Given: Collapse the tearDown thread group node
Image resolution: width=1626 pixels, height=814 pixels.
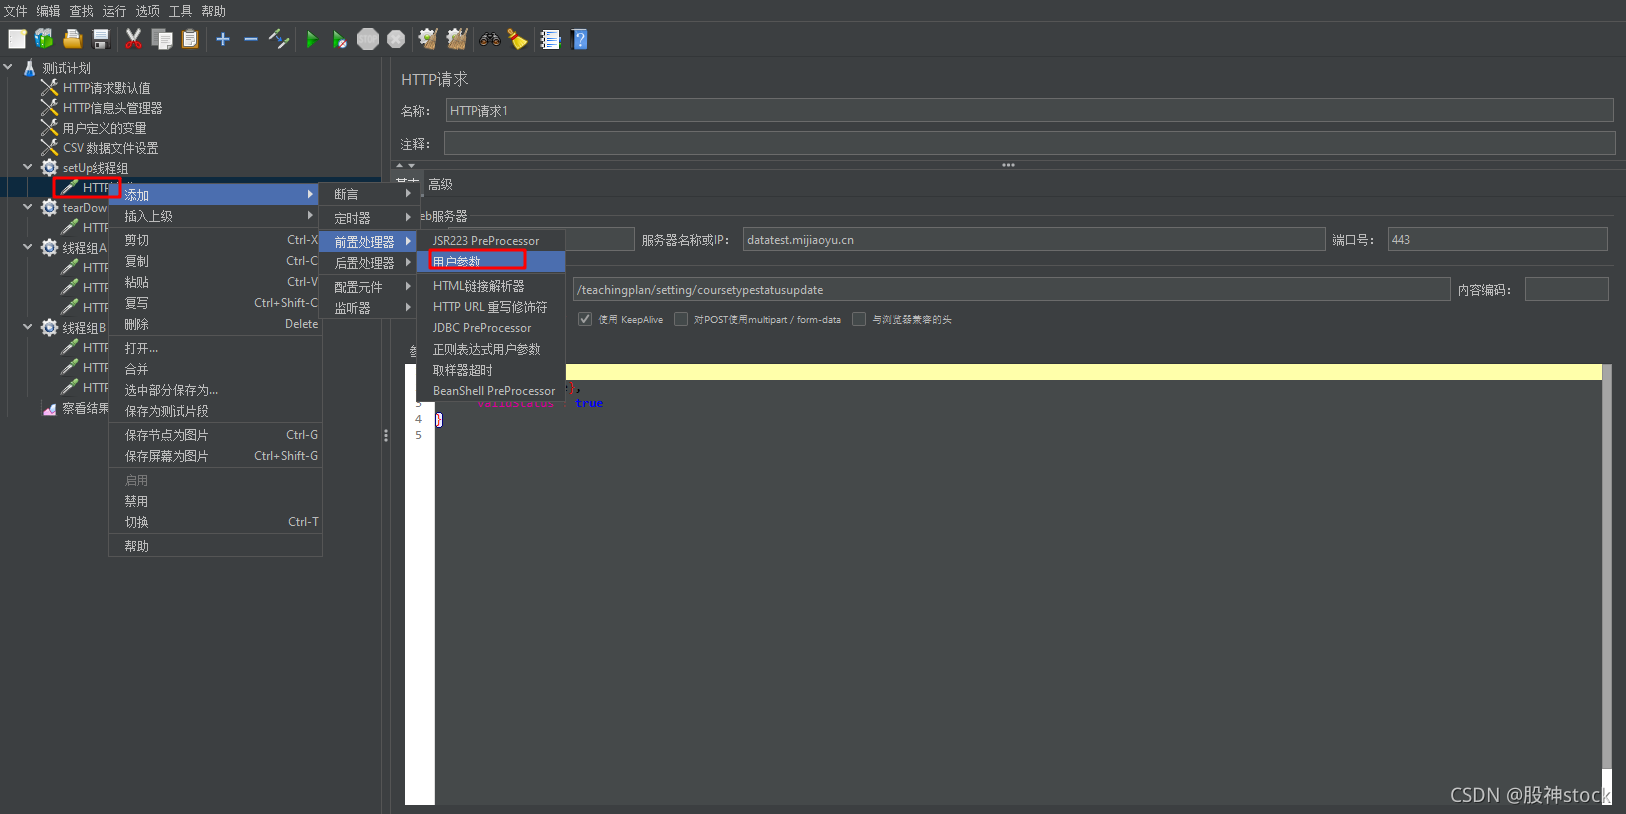Looking at the screenshot, I should coord(28,207).
